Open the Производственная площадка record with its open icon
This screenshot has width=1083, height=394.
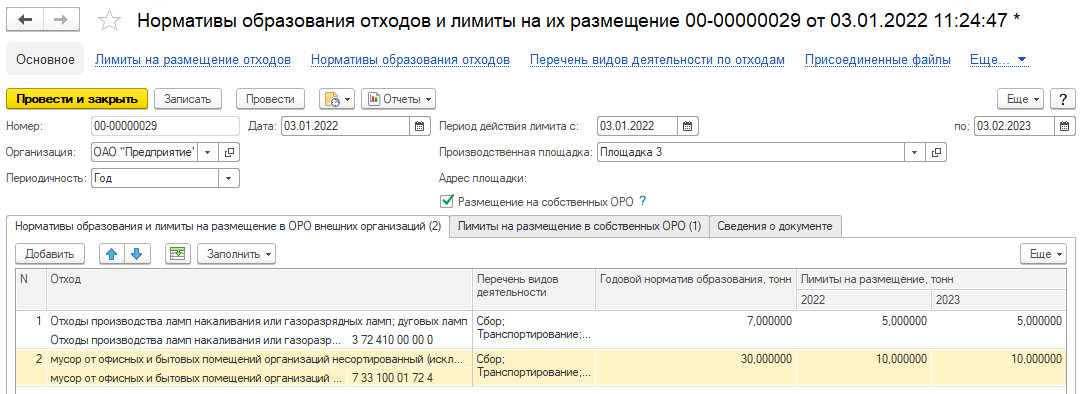tap(937, 152)
